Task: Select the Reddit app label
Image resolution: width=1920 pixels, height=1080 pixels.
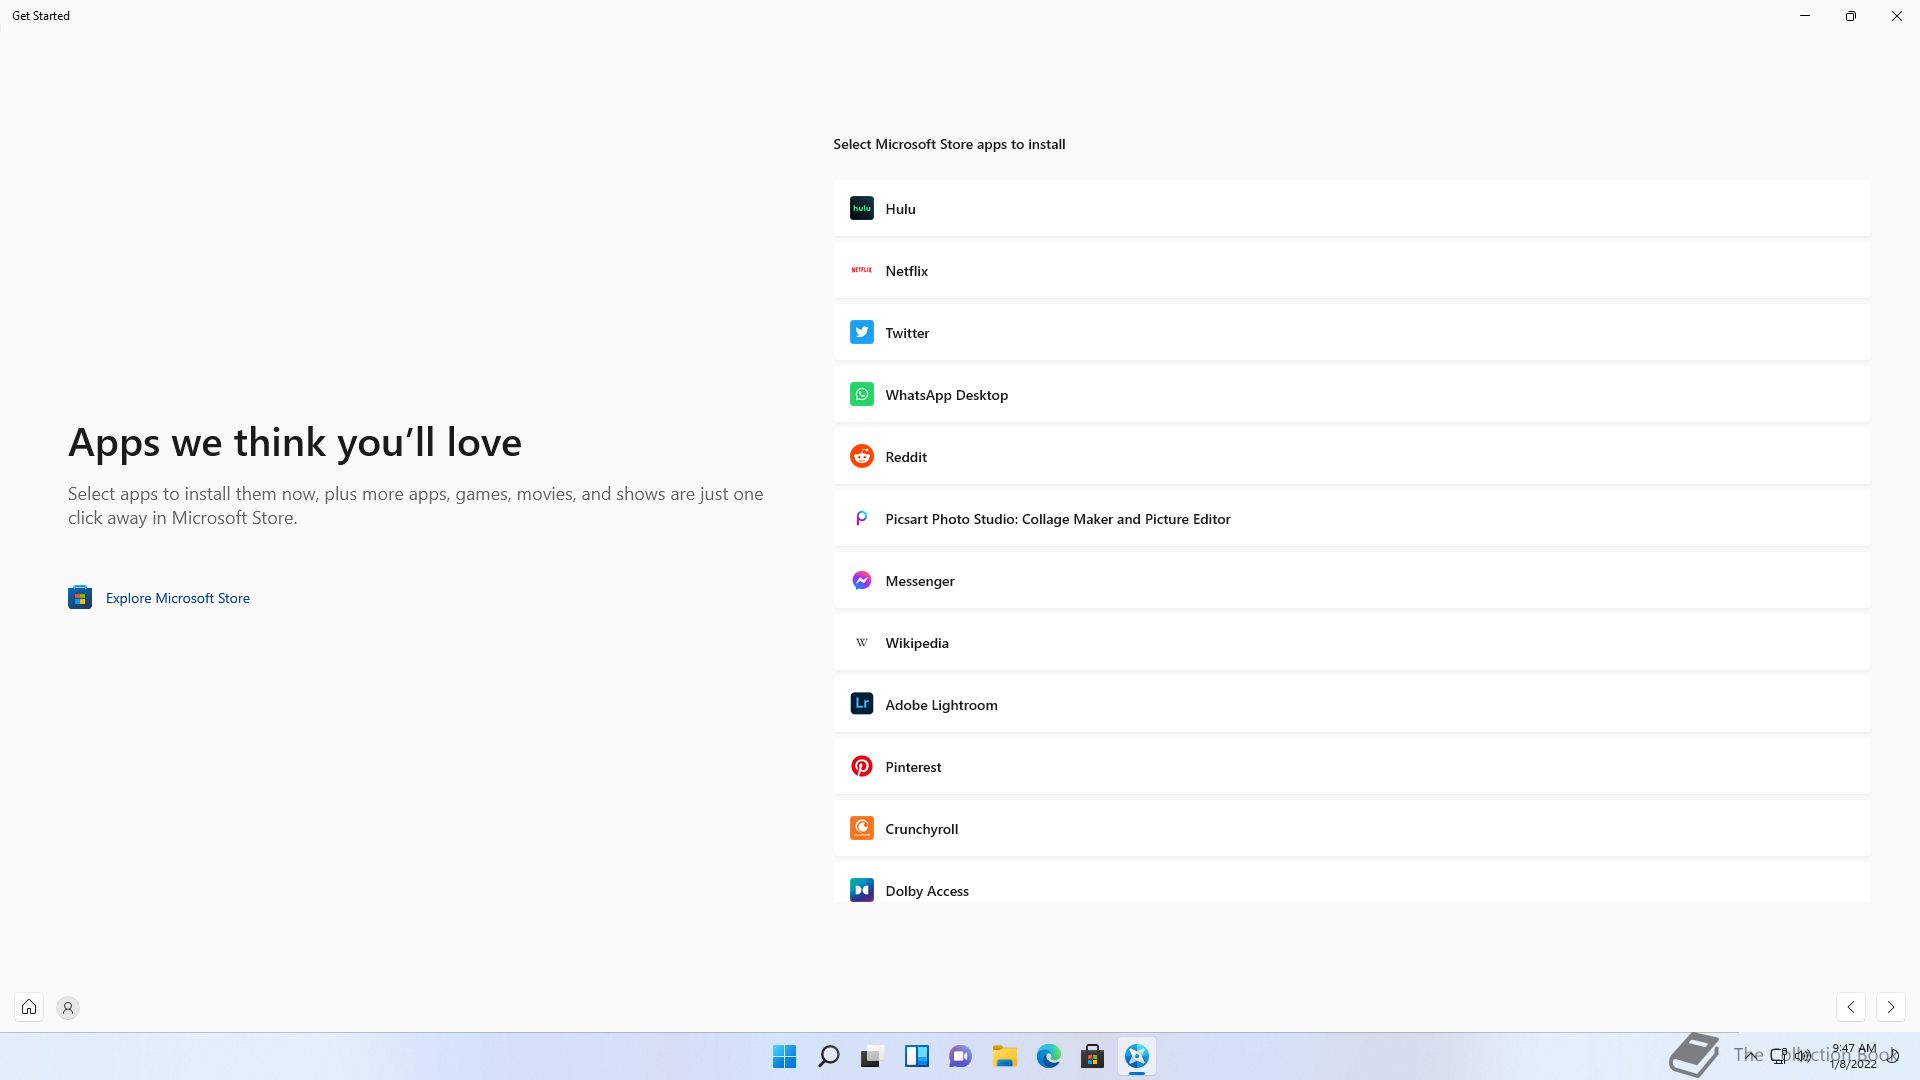Action: (x=906, y=457)
